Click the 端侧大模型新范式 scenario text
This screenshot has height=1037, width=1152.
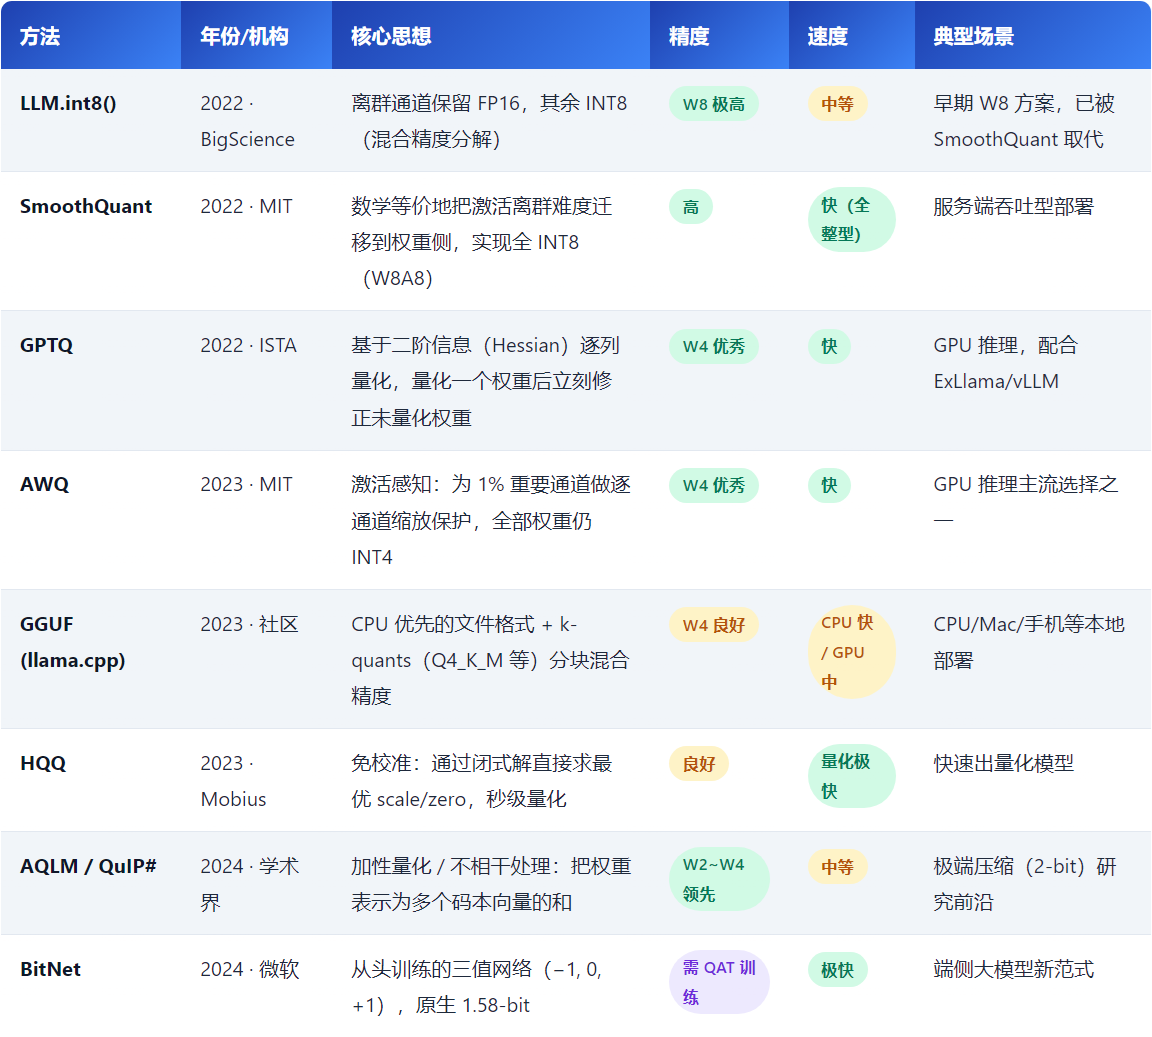click(x=1013, y=969)
